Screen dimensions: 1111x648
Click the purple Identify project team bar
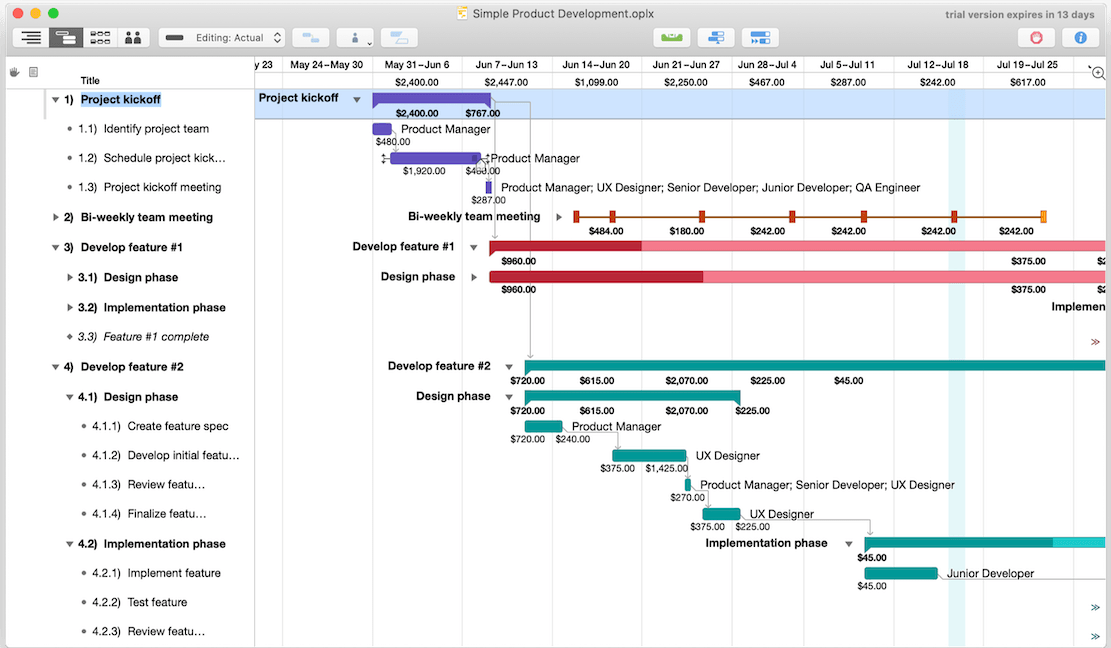pyautogui.click(x=382, y=129)
